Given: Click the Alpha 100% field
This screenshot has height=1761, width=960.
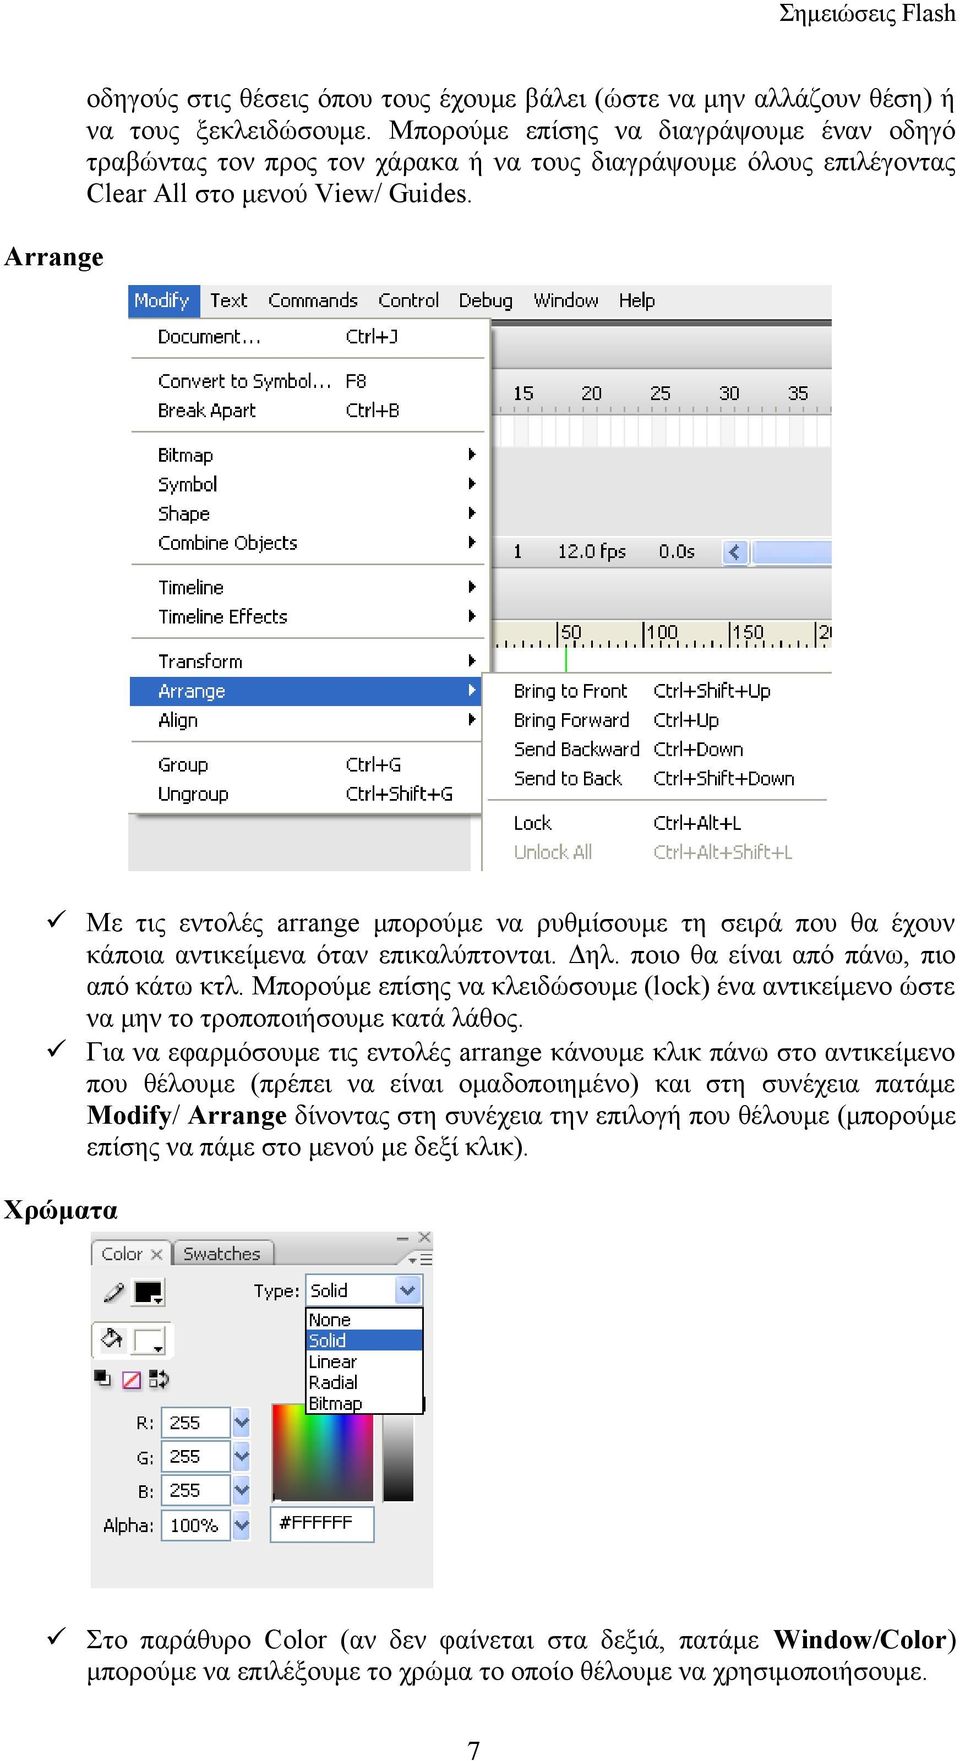Looking at the screenshot, I should (196, 1525).
